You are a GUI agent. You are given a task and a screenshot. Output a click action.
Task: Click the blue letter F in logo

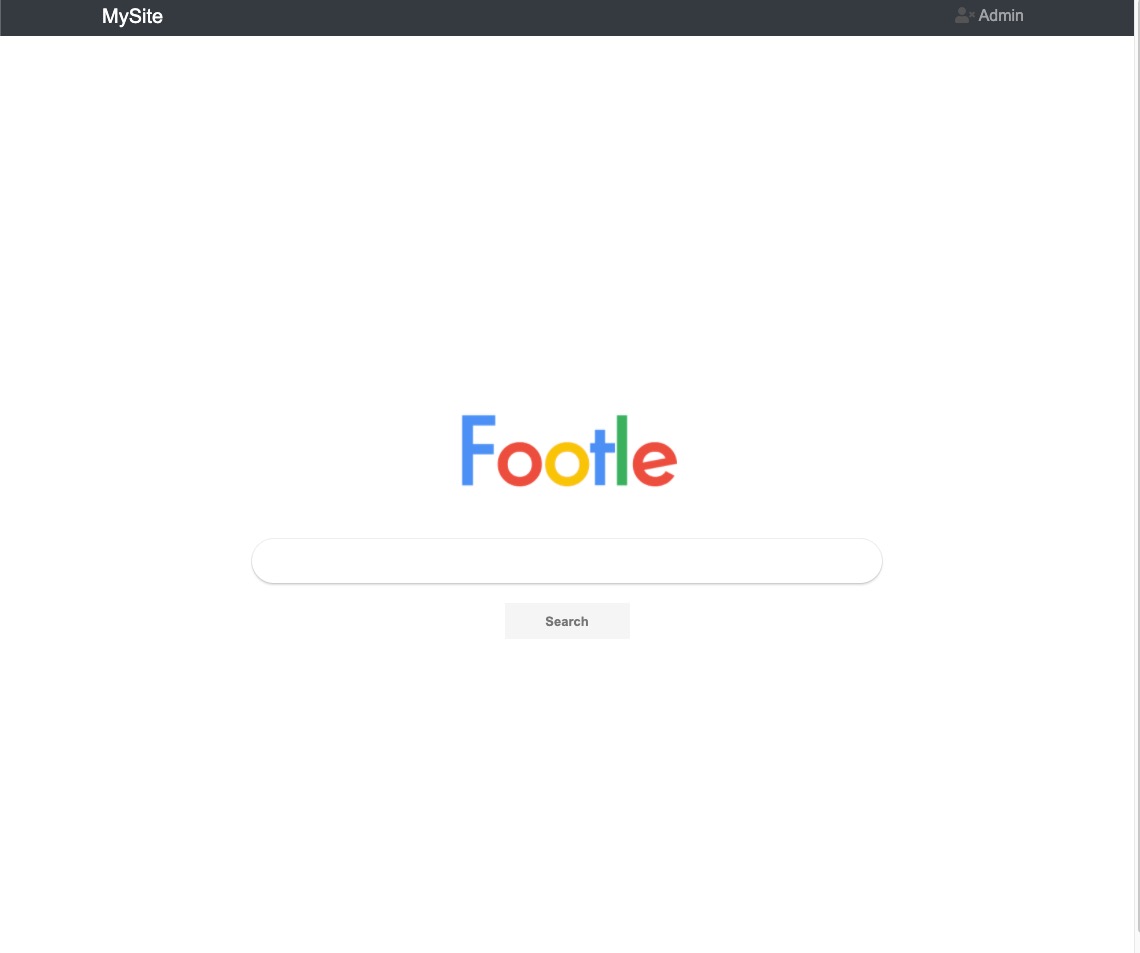click(478, 450)
